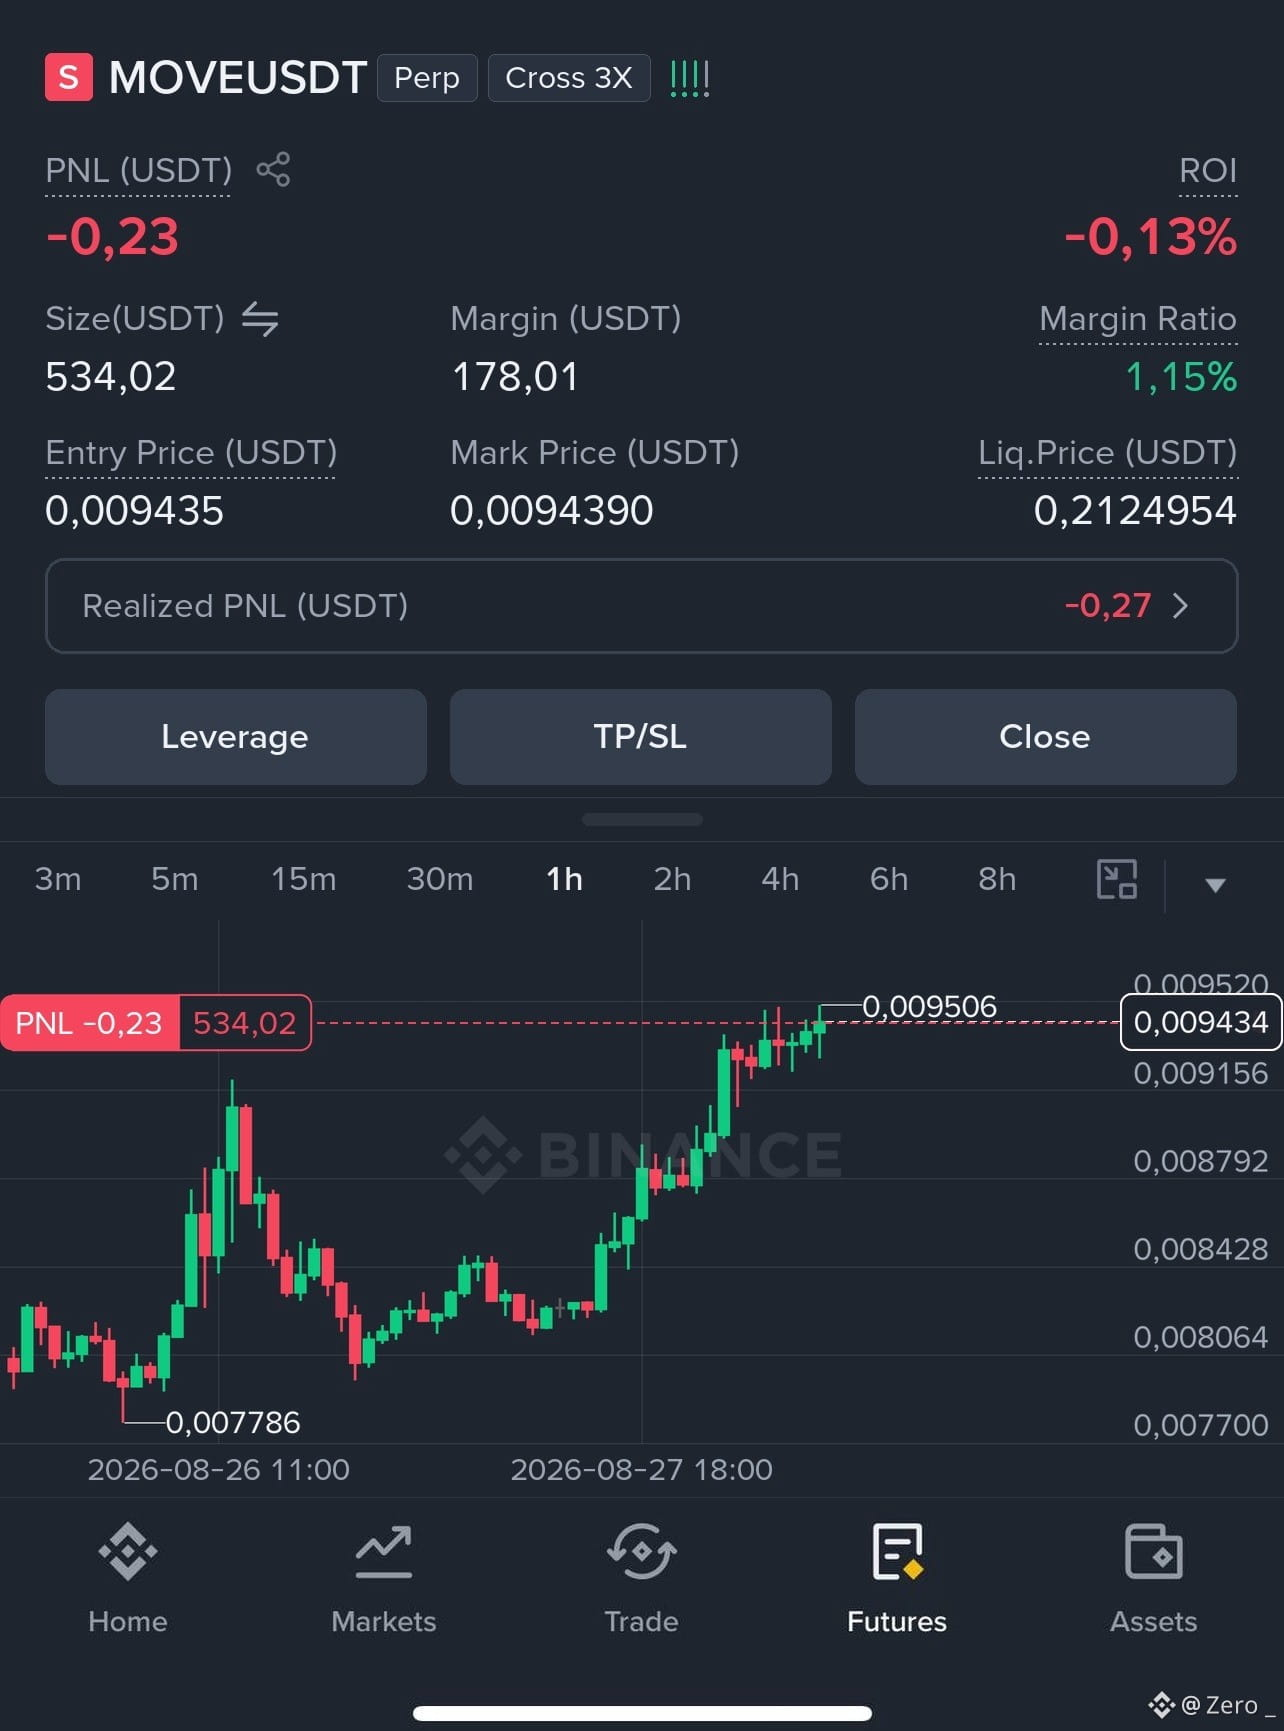The height and width of the screenshot is (1731, 1284).
Task: Choose the 4h chart interval
Action: click(780, 879)
